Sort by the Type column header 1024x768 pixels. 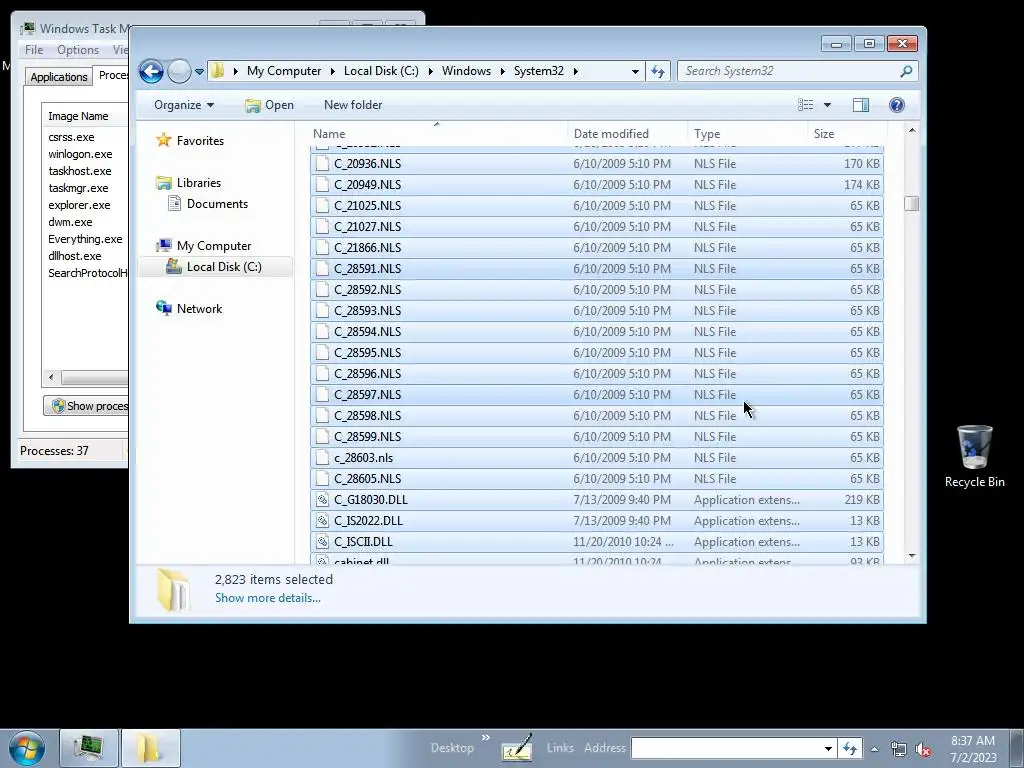747,134
